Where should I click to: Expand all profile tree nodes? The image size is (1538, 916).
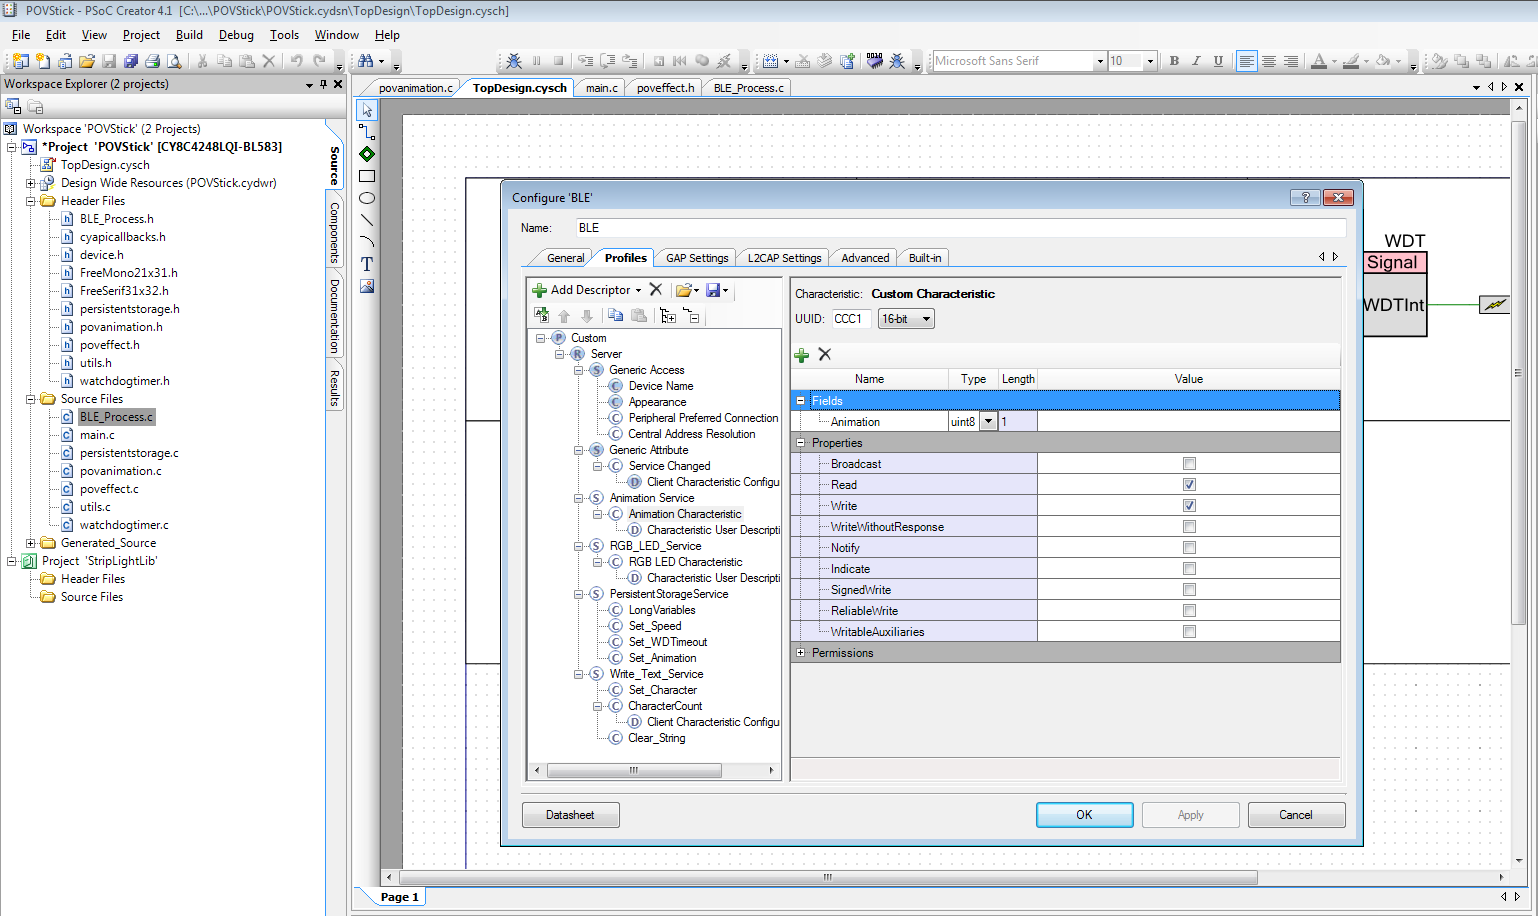pyautogui.click(x=668, y=316)
